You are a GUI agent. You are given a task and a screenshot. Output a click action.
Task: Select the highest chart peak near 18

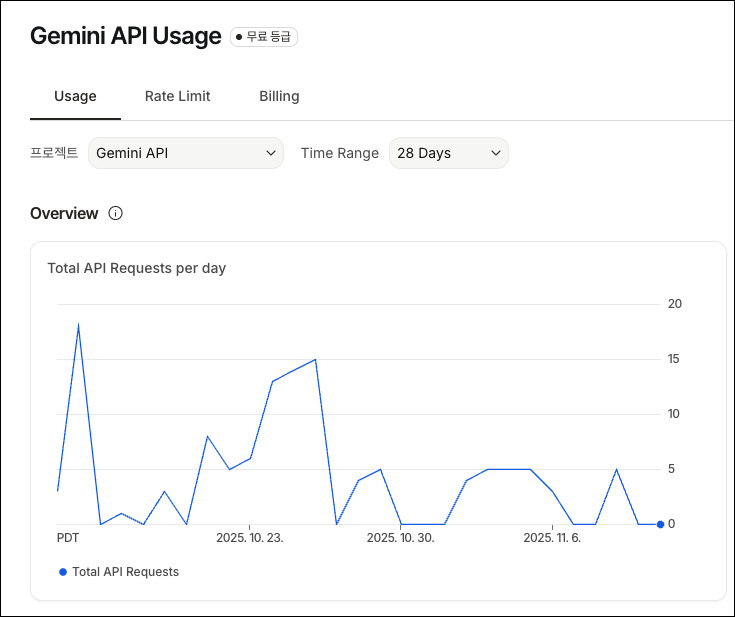[x=78, y=324]
